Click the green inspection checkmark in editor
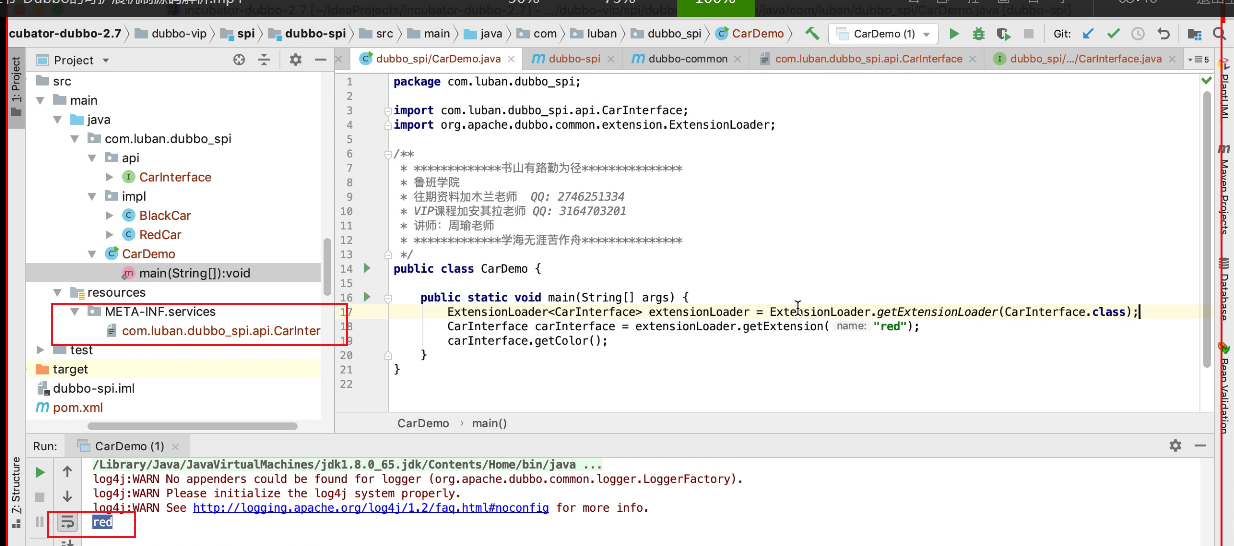Screen dimensions: 1234x546 [x=1206, y=81]
